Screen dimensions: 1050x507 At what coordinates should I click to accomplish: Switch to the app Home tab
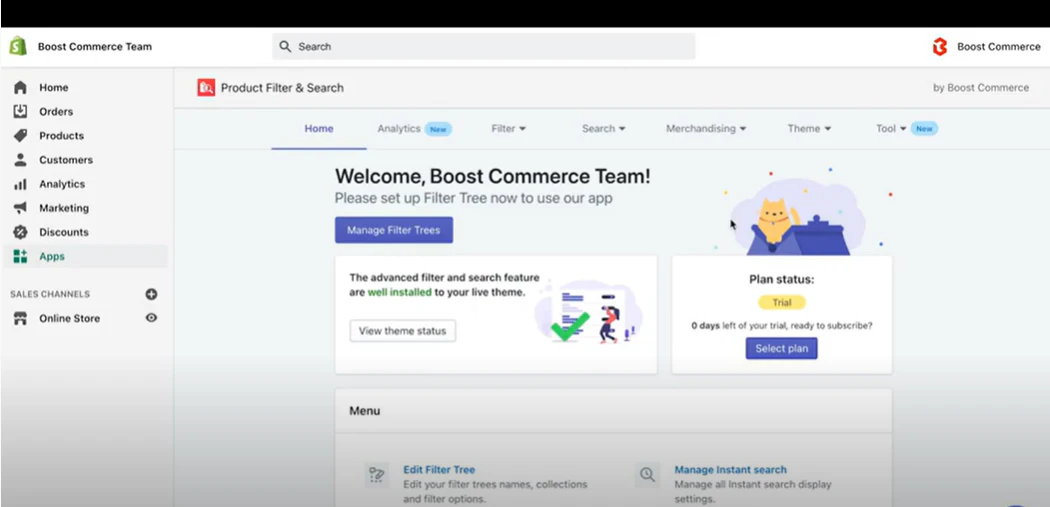(319, 129)
